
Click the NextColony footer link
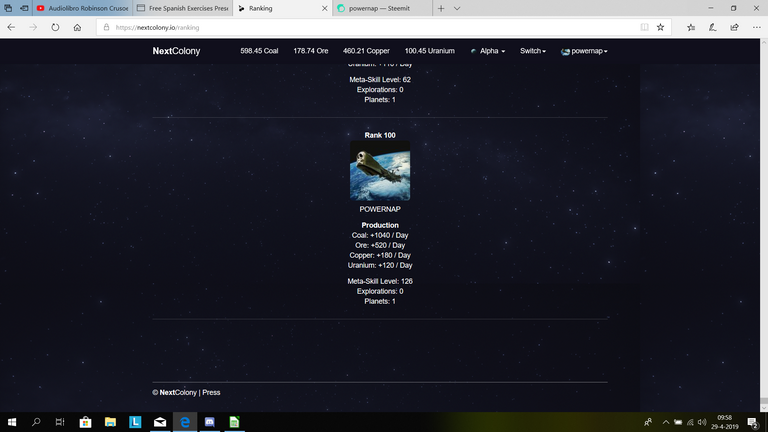(178, 392)
